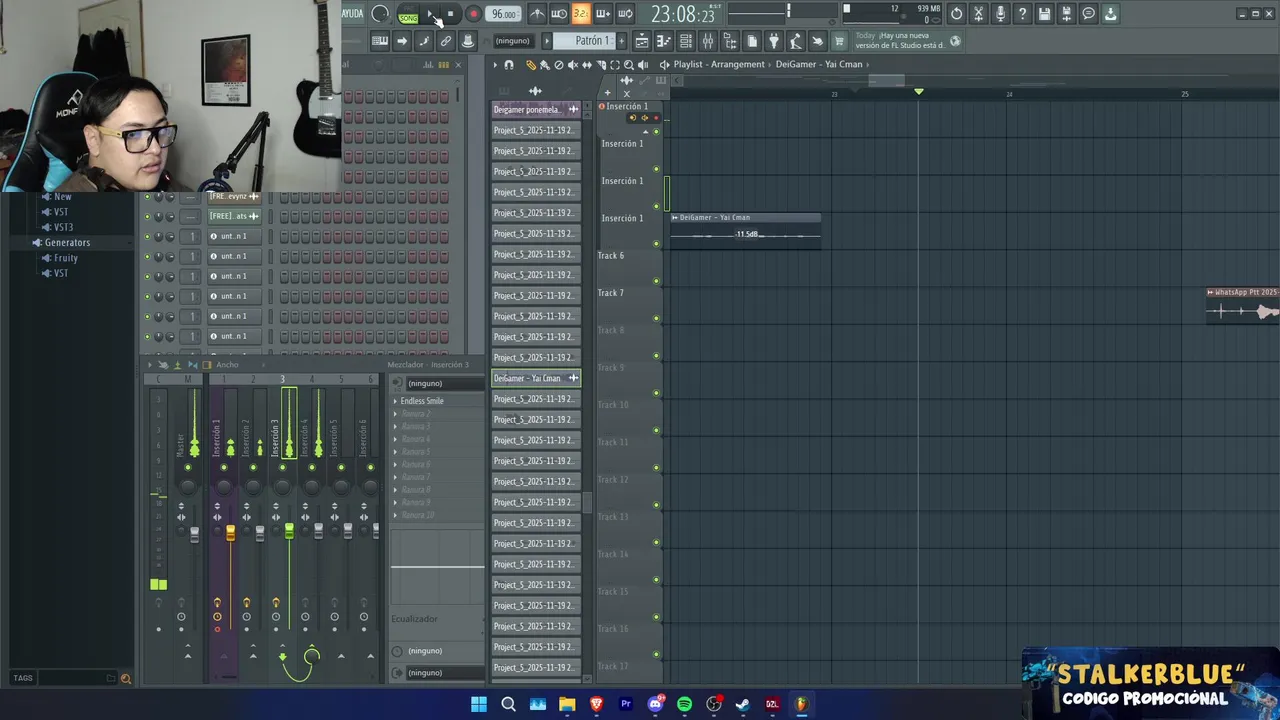This screenshot has height=720, width=1280.
Task: Expand the Generators folder in the browser
Action: point(67,243)
